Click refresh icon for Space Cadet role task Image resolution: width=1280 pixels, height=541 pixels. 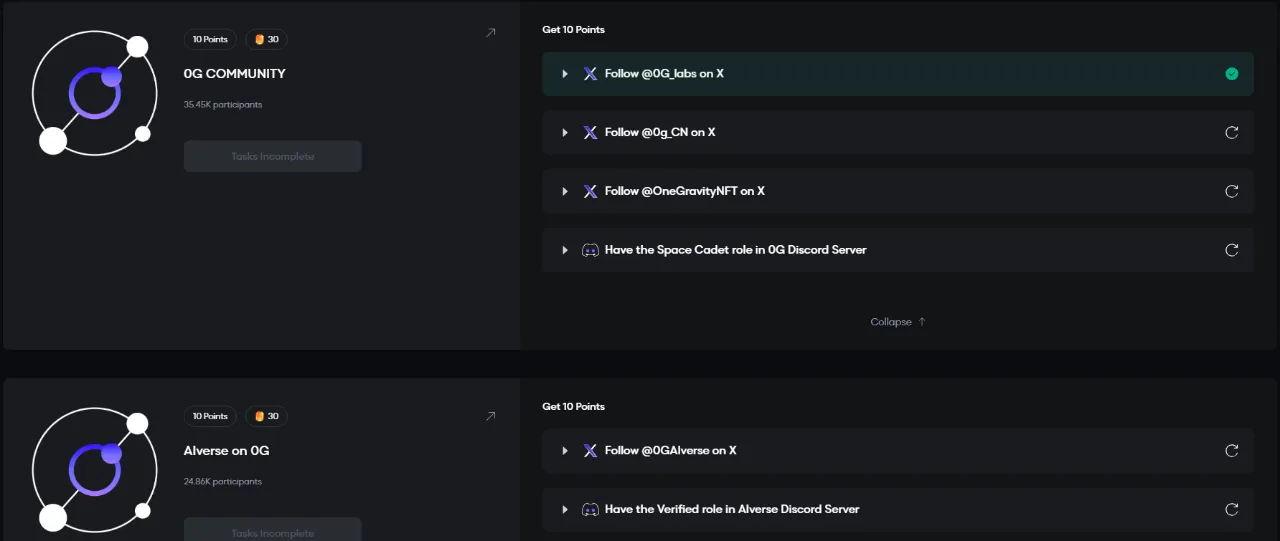pos(1231,250)
